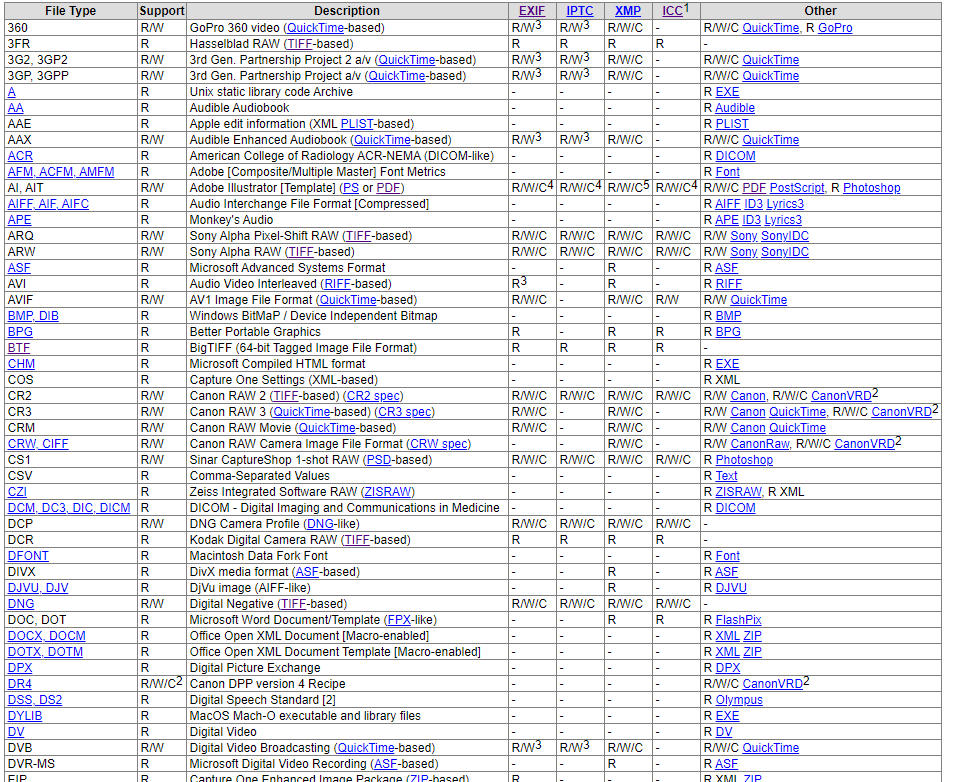This screenshot has height=782, width=960.
Task: Open ZISRAW link in CZI Other column
Action: pos(738,492)
